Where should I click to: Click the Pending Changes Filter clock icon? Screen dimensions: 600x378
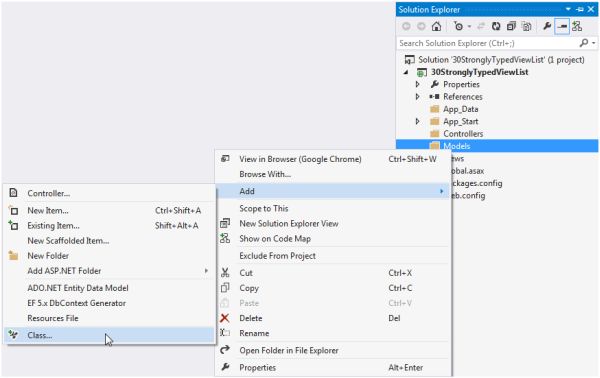[458, 26]
